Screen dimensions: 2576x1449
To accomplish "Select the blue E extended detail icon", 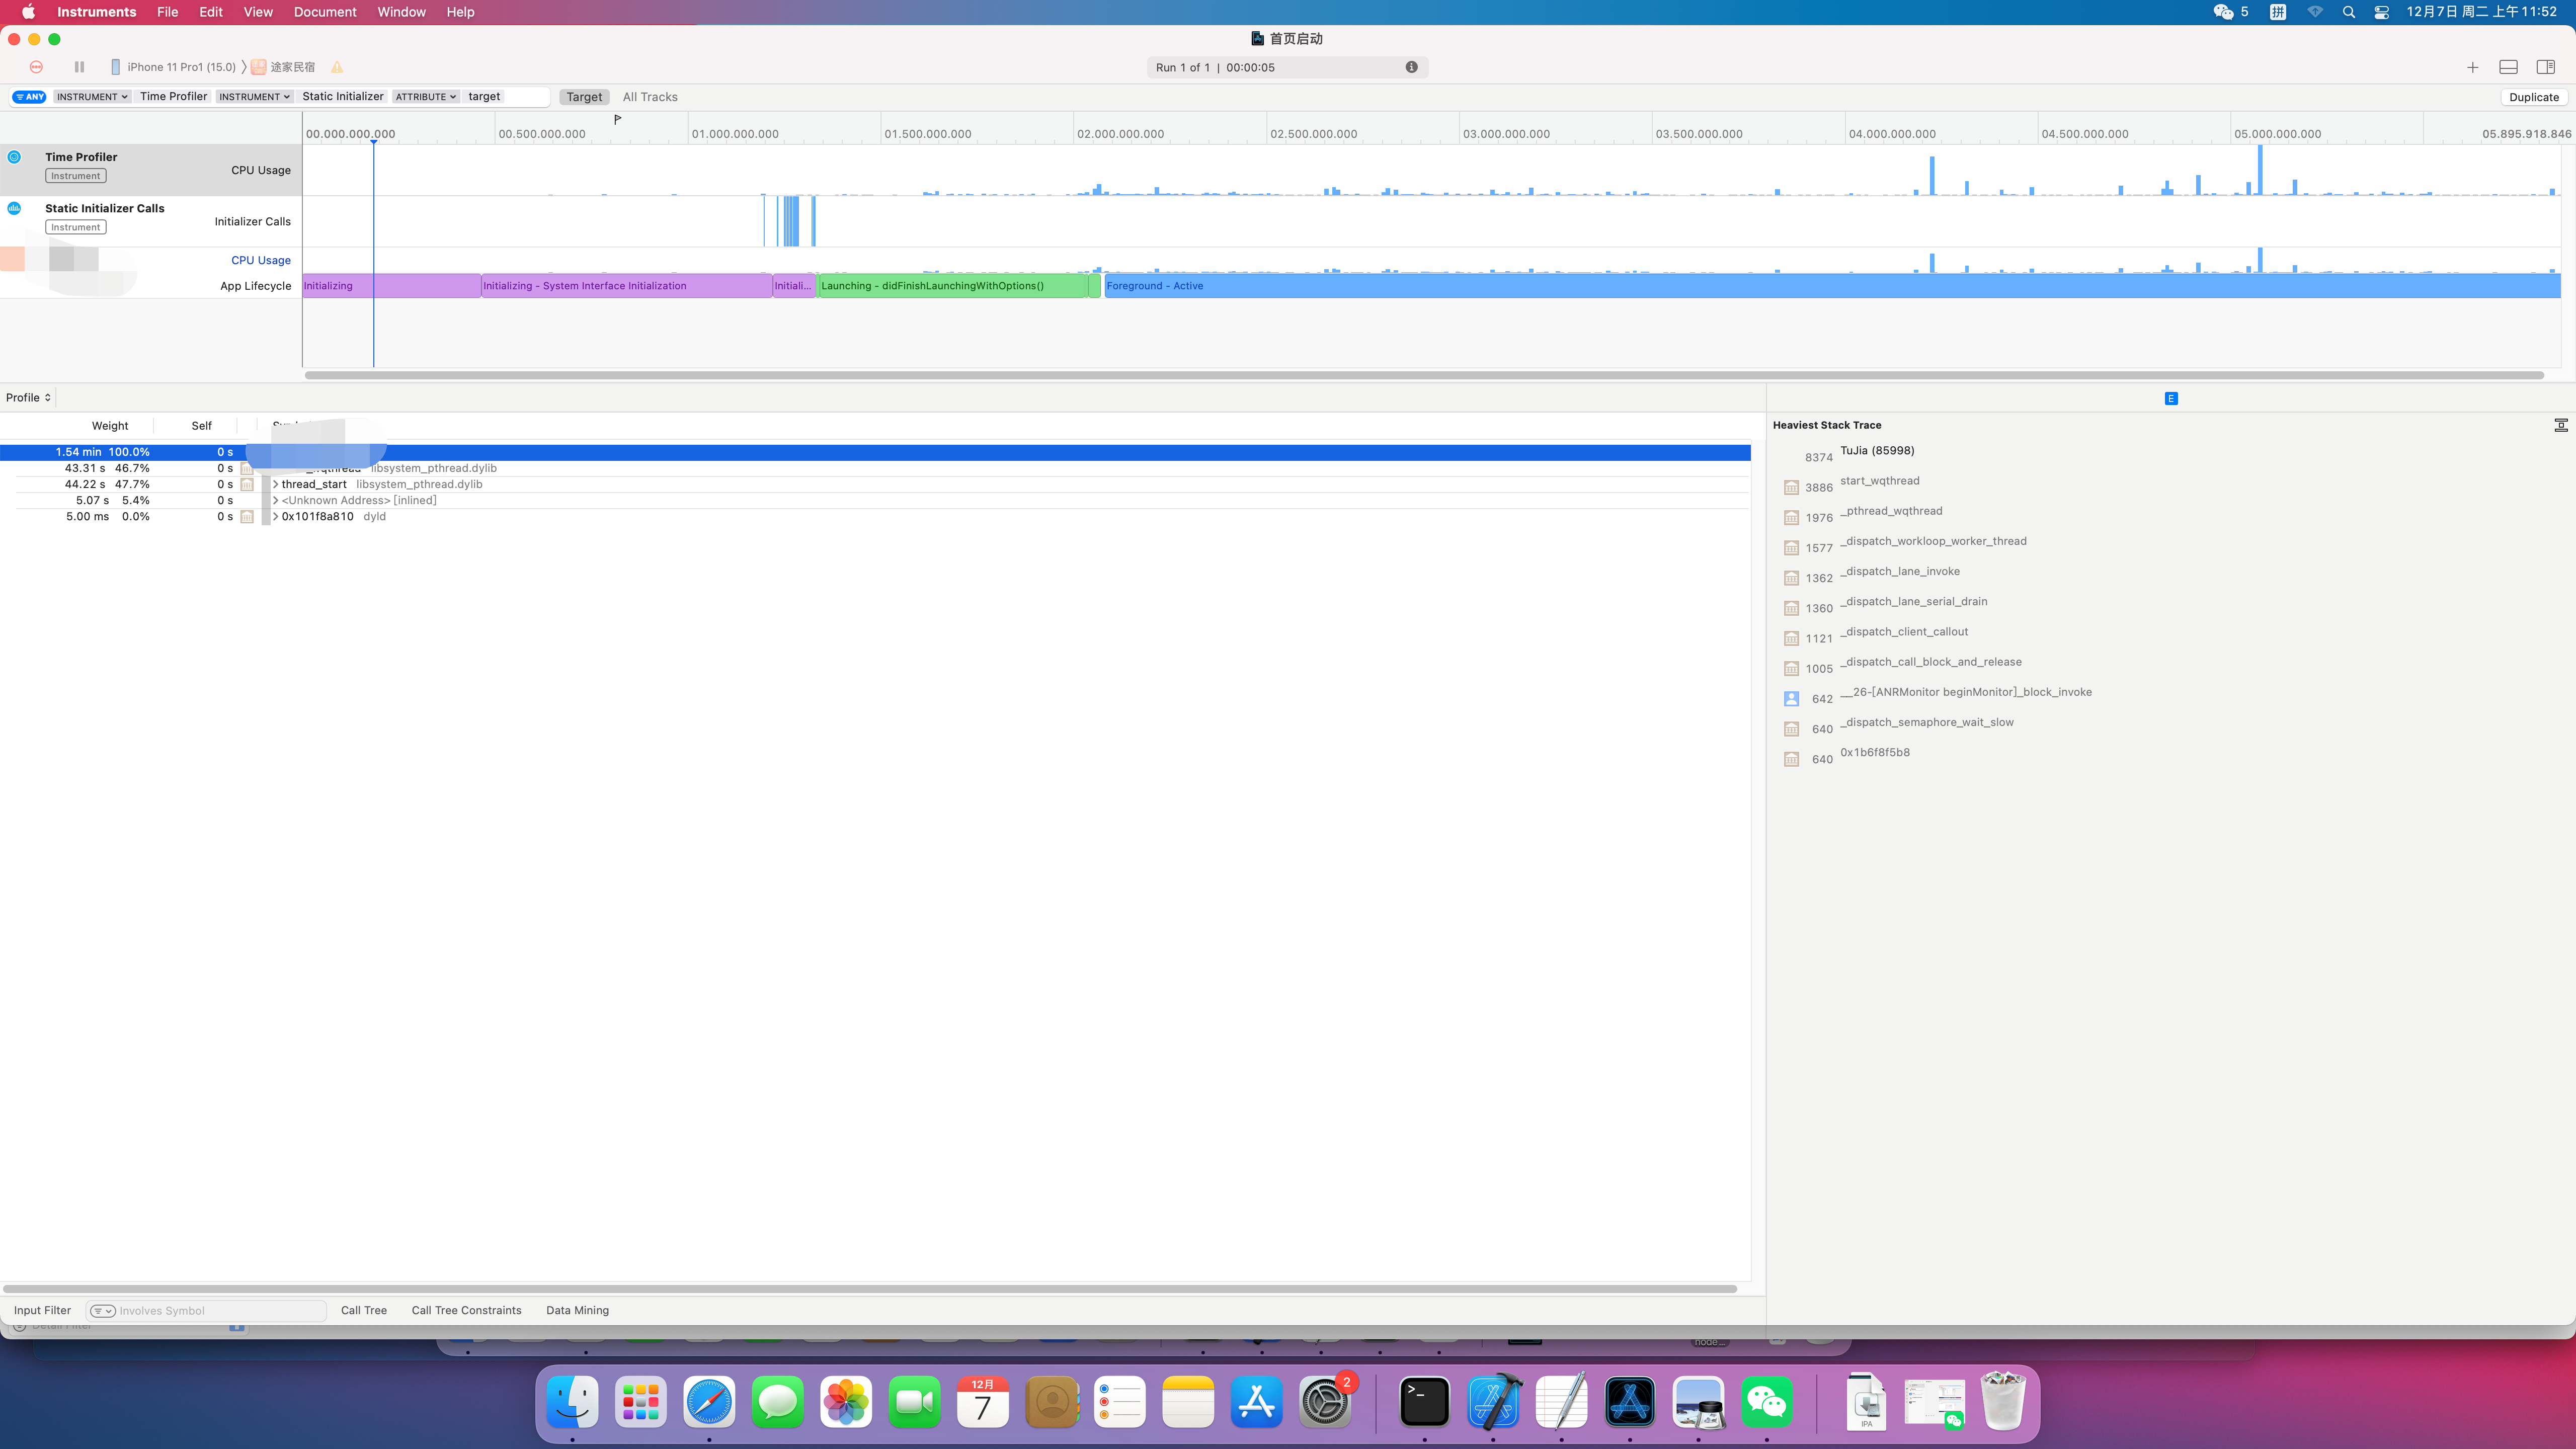I will click(x=2171, y=398).
